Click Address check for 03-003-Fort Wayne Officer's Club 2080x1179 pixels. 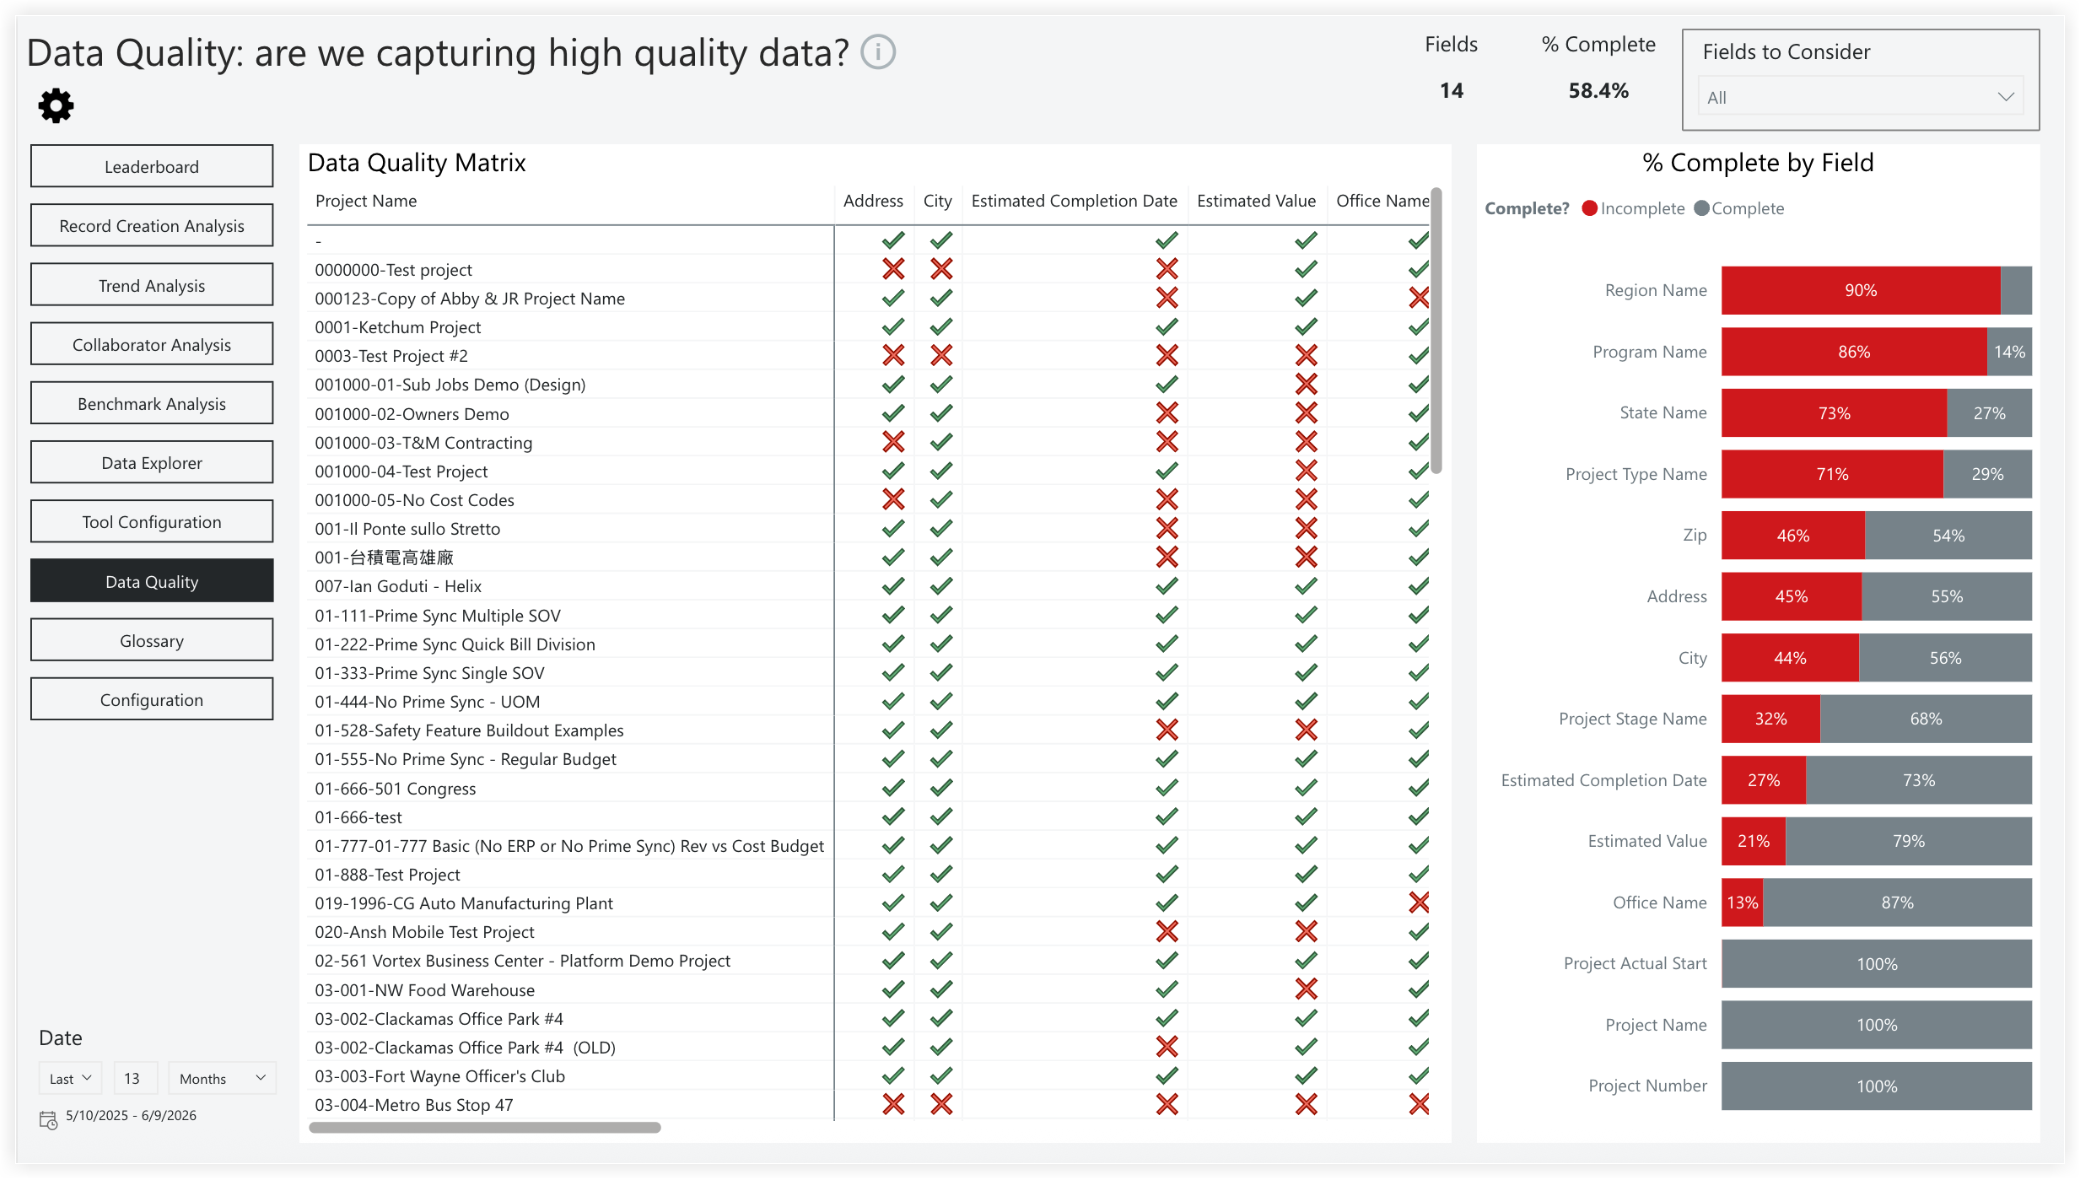pyautogui.click(x=893, y=1076)
